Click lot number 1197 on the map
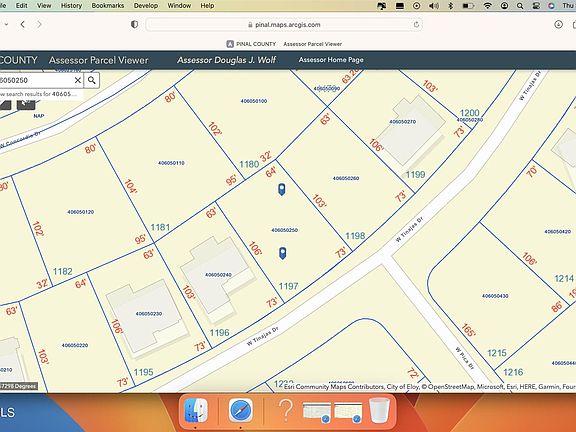Screen dimensions: 576x432 click(288, 286)
